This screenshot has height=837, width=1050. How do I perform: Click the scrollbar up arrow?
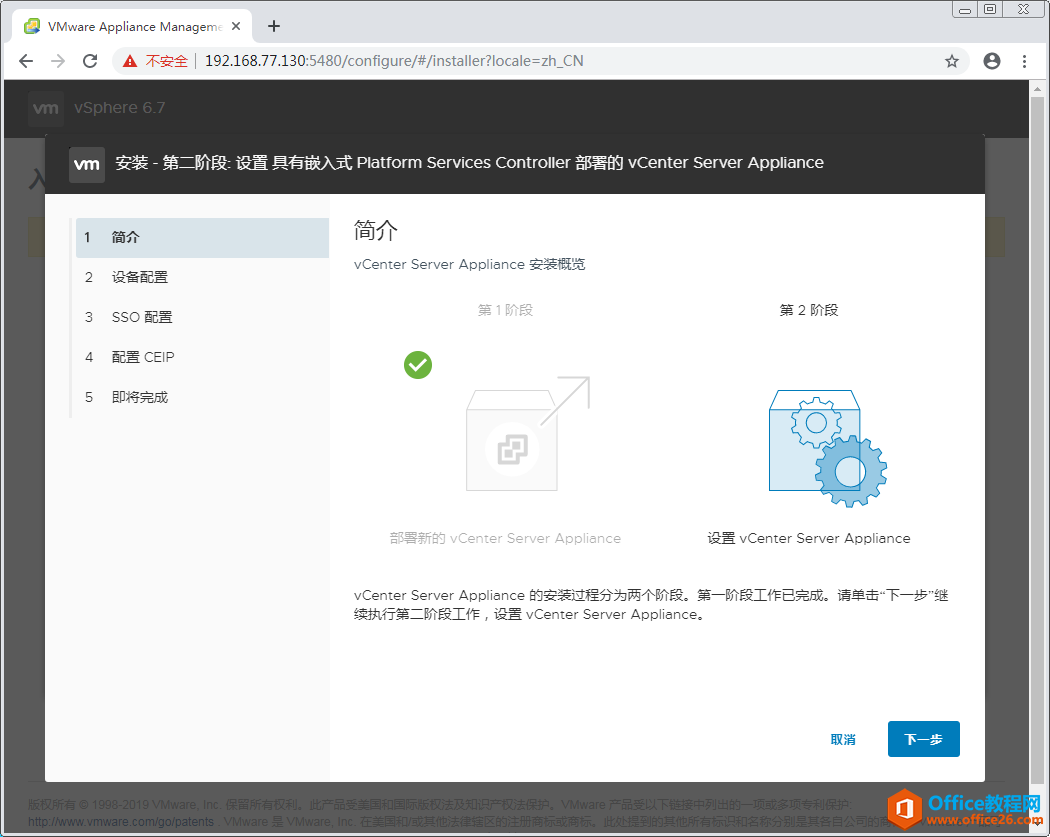(x=1037, y=88)
